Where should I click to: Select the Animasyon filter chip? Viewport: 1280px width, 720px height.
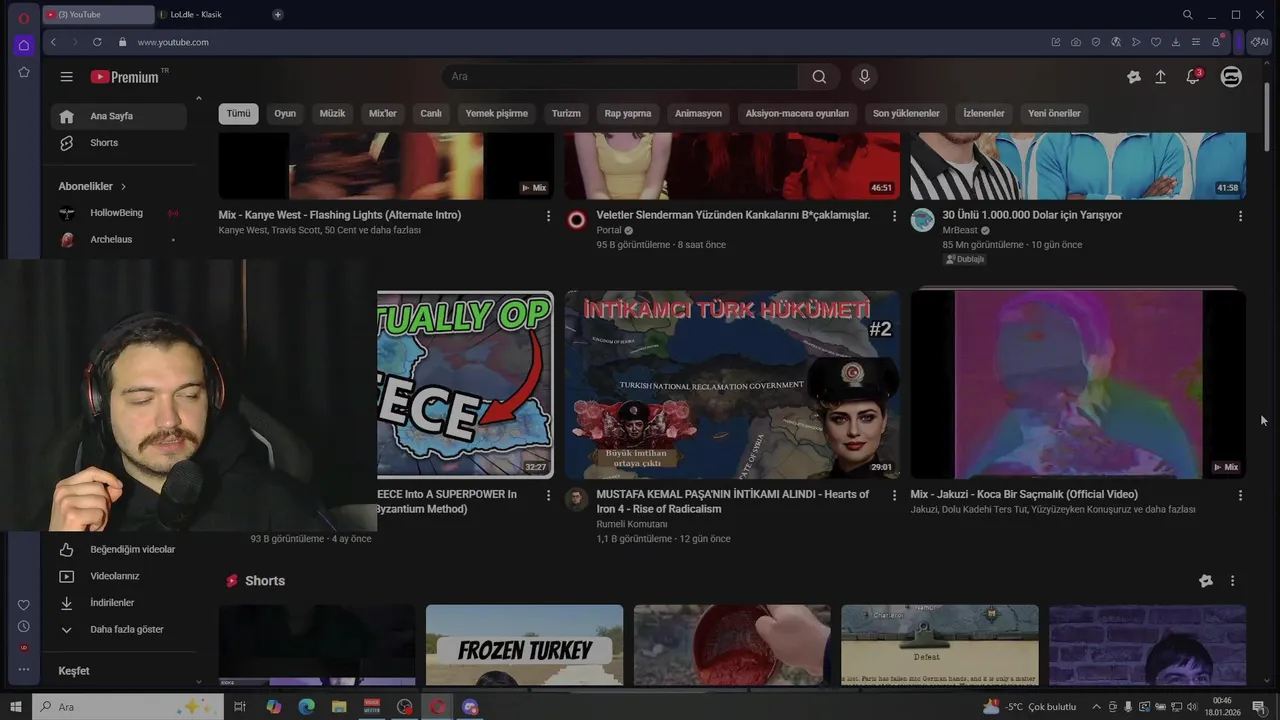point(698,114)
